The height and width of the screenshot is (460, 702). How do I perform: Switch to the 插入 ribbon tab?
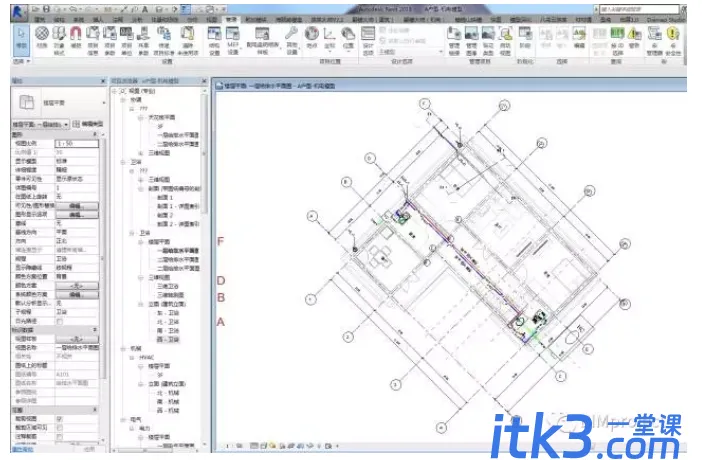(x=98, y=20)
